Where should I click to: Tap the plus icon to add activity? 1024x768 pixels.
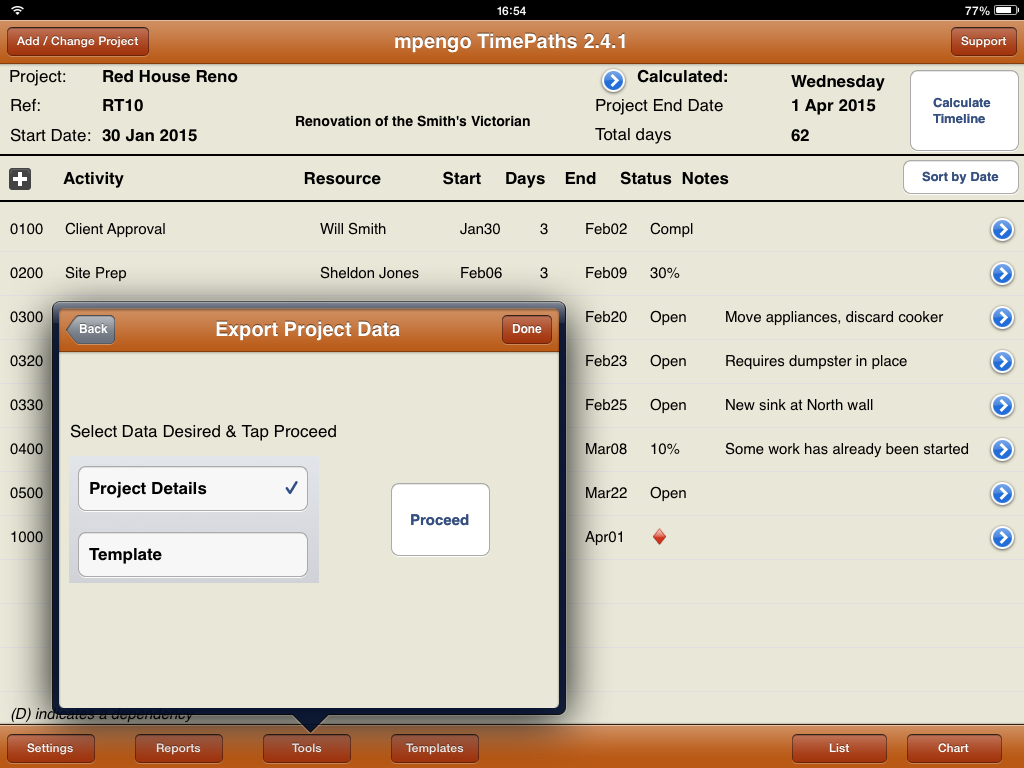(x=20, y=179)
